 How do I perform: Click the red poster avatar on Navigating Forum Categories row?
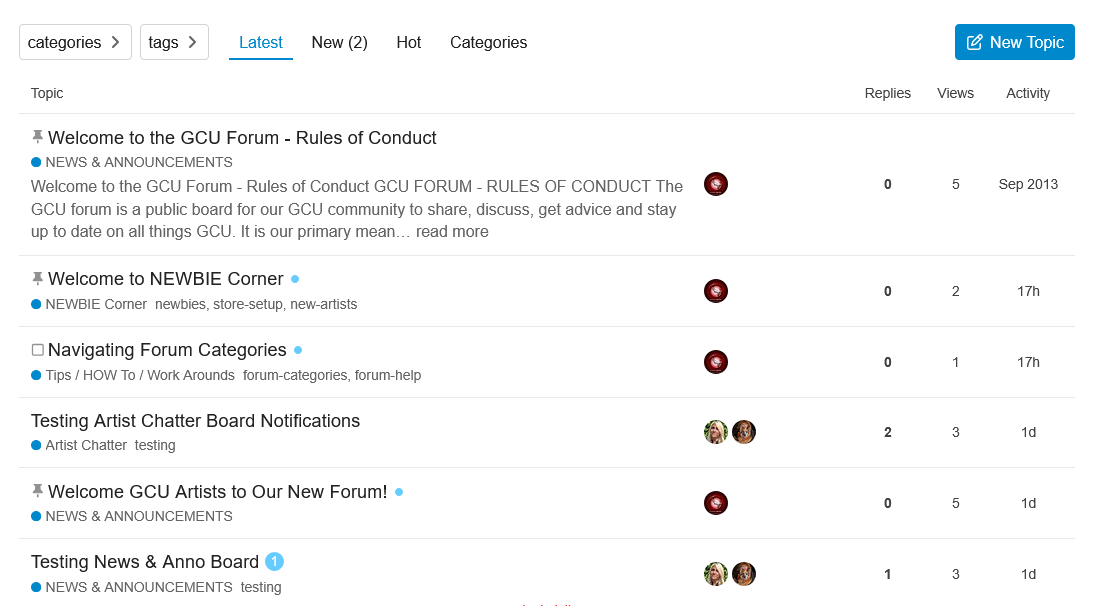pos(716,362)
